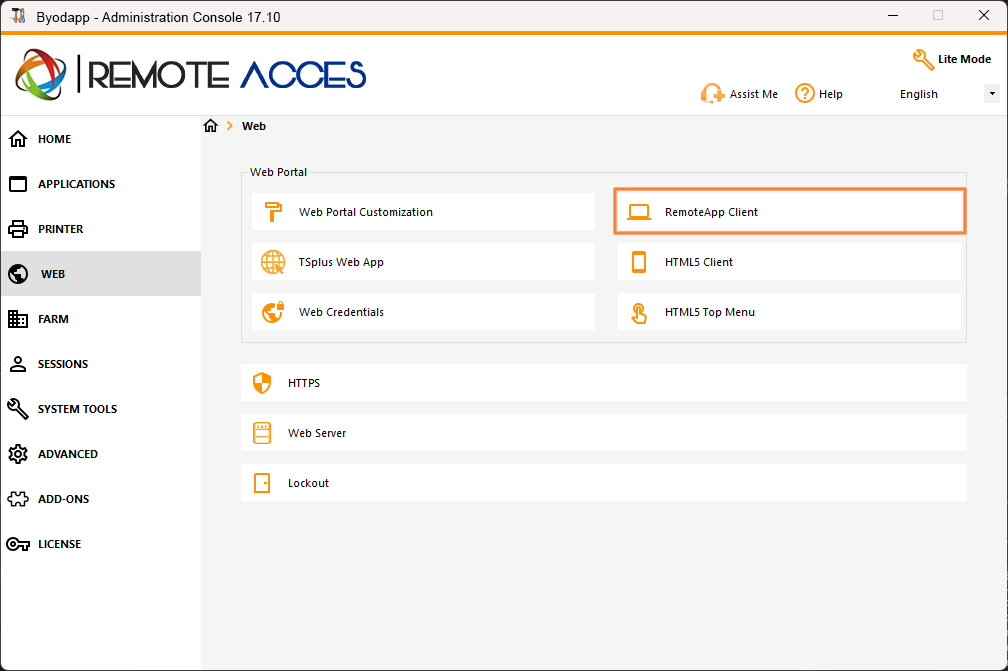Open the HTTPS settings row
The image size is (1008, 671).
(x=604, y=382)
